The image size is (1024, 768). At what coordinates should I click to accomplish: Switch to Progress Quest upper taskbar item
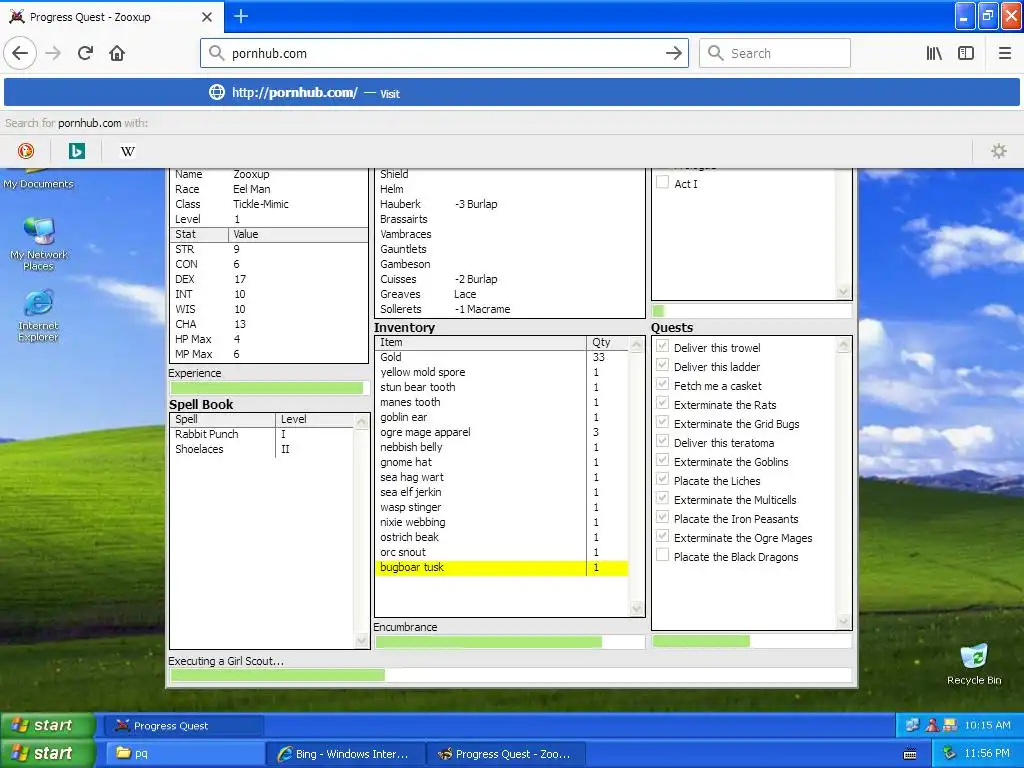[184, 726]
